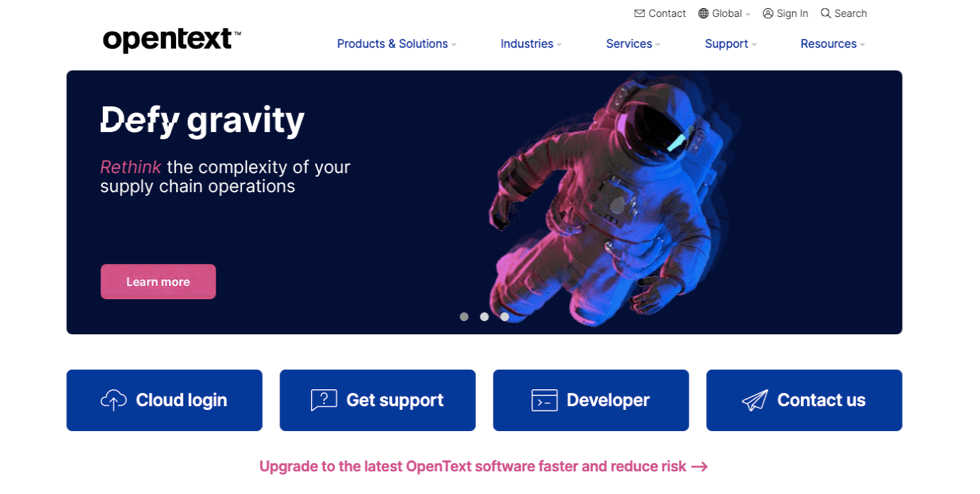Open the Cloud login tile
This screenshot has height=494, width=980.
point(164,400)
